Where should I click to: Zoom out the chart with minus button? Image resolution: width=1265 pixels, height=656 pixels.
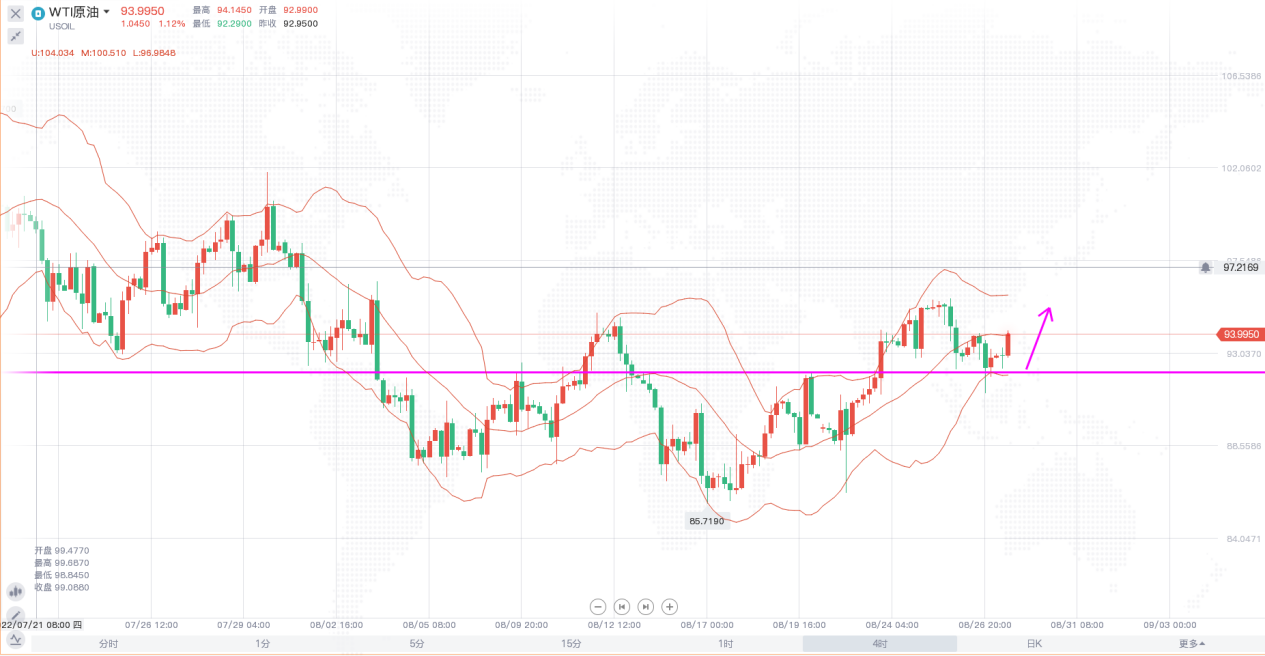coord(598,606)
